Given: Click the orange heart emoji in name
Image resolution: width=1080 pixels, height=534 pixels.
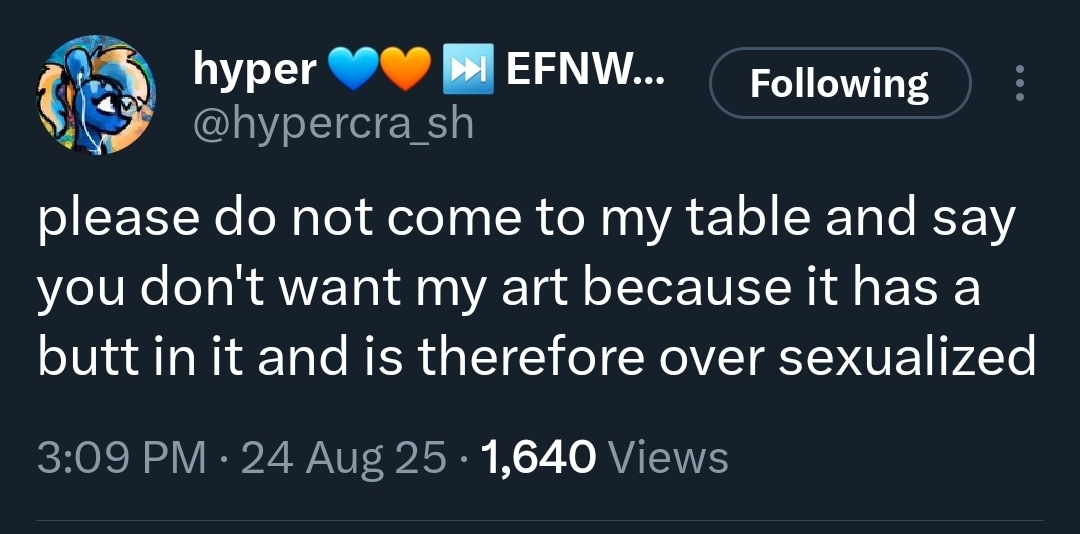Looking at the screenshot, I should (x=409, y=69).
